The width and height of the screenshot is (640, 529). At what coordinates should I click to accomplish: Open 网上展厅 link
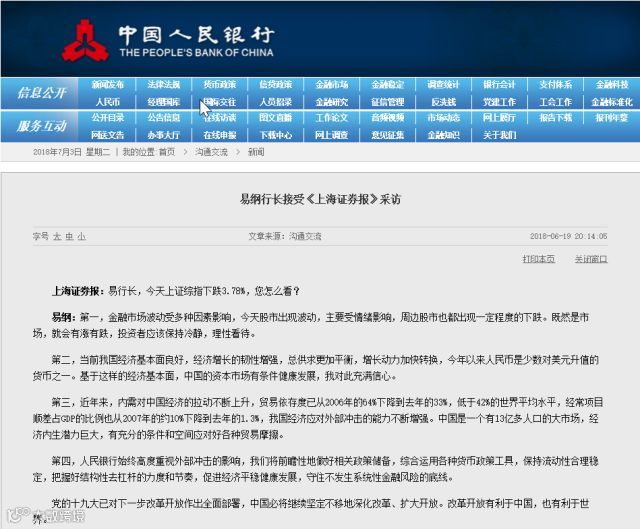pos(500,118)
